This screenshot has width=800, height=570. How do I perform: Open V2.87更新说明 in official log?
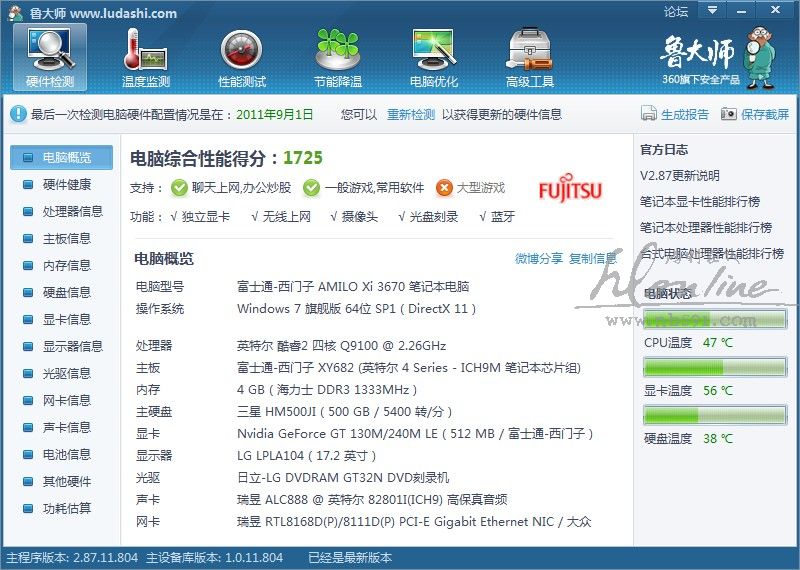tap(680, 176)
